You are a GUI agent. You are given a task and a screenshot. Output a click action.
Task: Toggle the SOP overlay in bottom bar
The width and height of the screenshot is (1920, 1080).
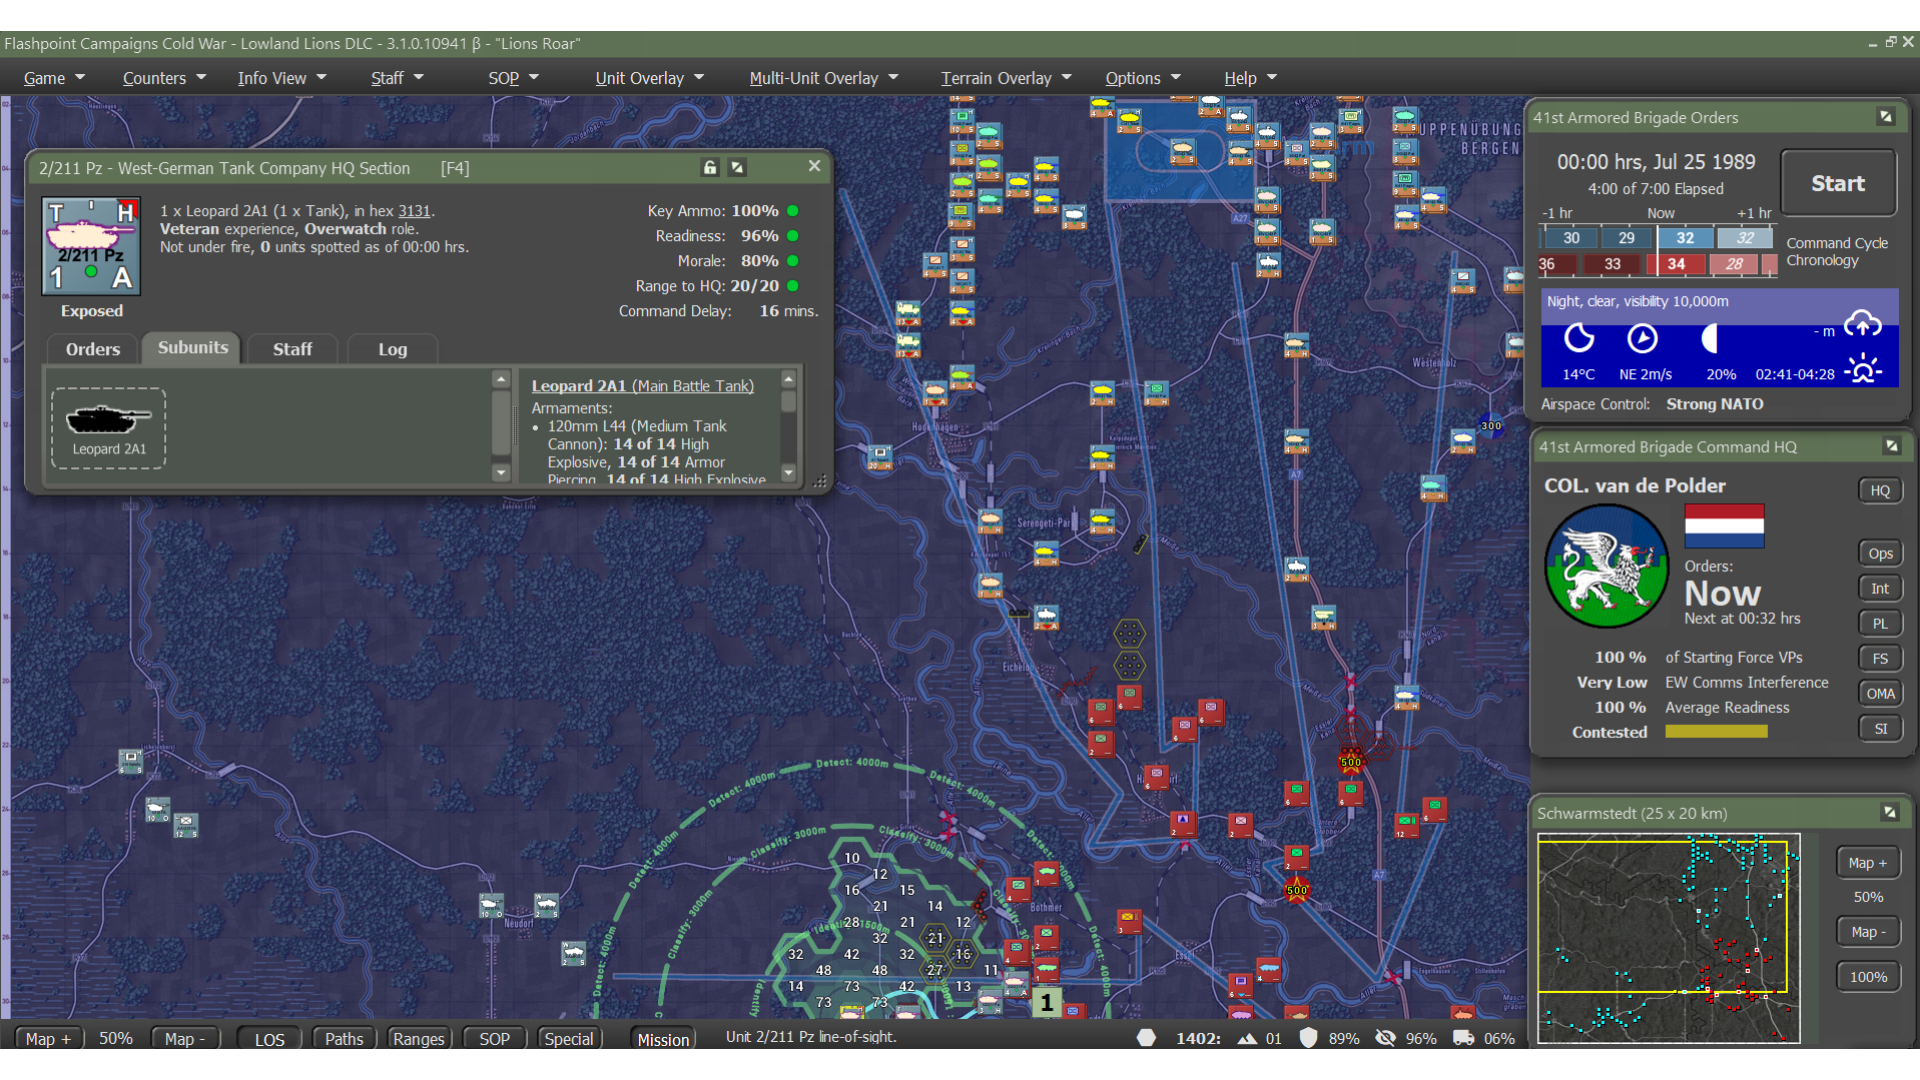coord(494,1039)
